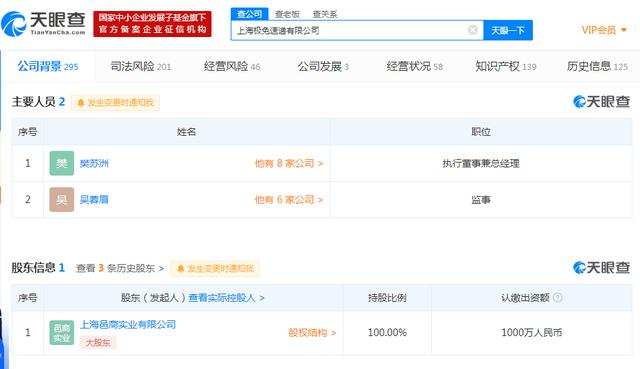640x369 pixels.
Task: Open executive director name link in row 1
Action: tap(94, 164)
